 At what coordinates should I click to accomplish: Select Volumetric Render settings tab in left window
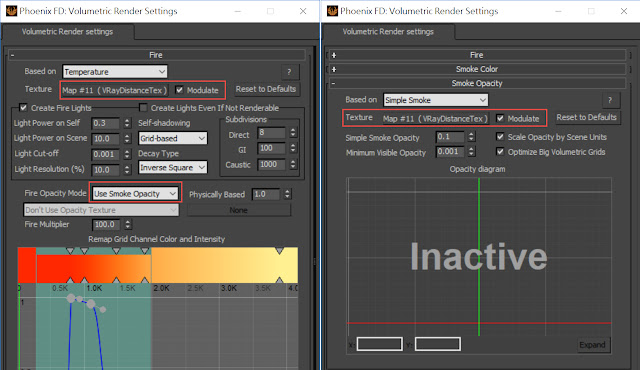tap(67, 32)
